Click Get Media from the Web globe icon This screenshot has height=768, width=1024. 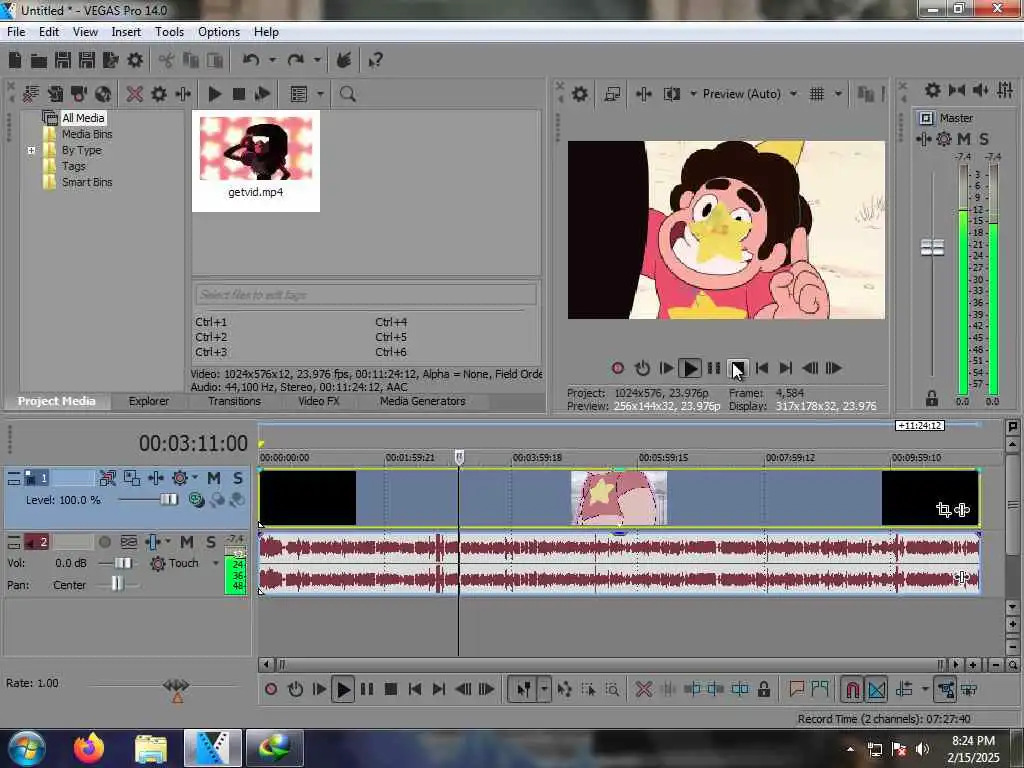pos(103,94)
